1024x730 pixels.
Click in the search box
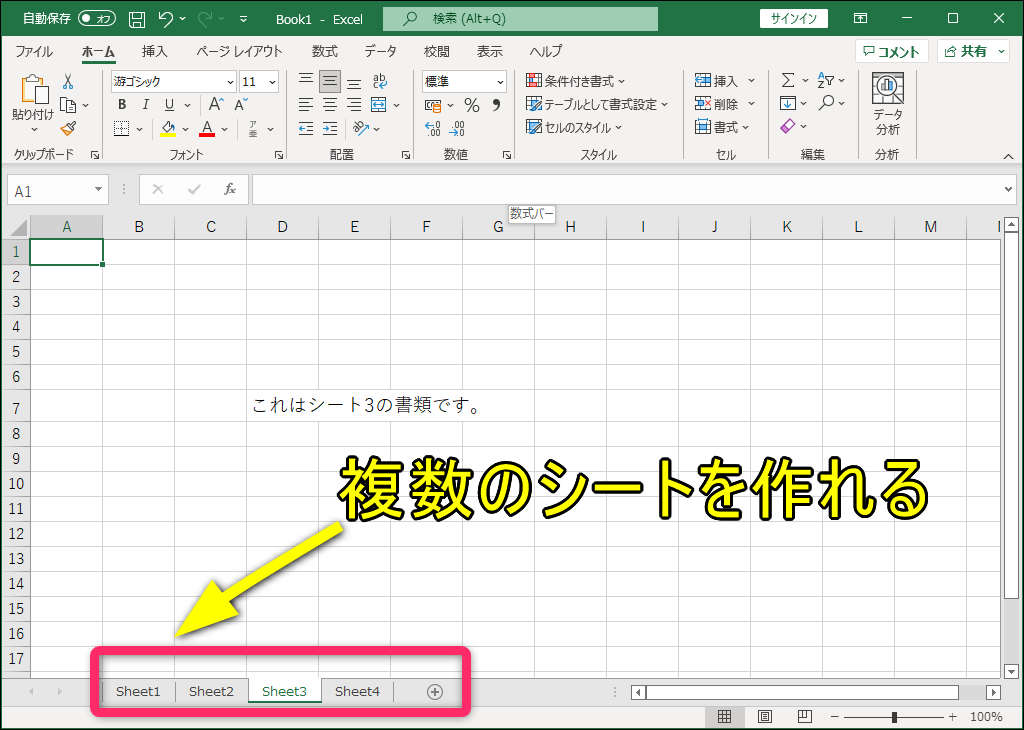point(520,19)
